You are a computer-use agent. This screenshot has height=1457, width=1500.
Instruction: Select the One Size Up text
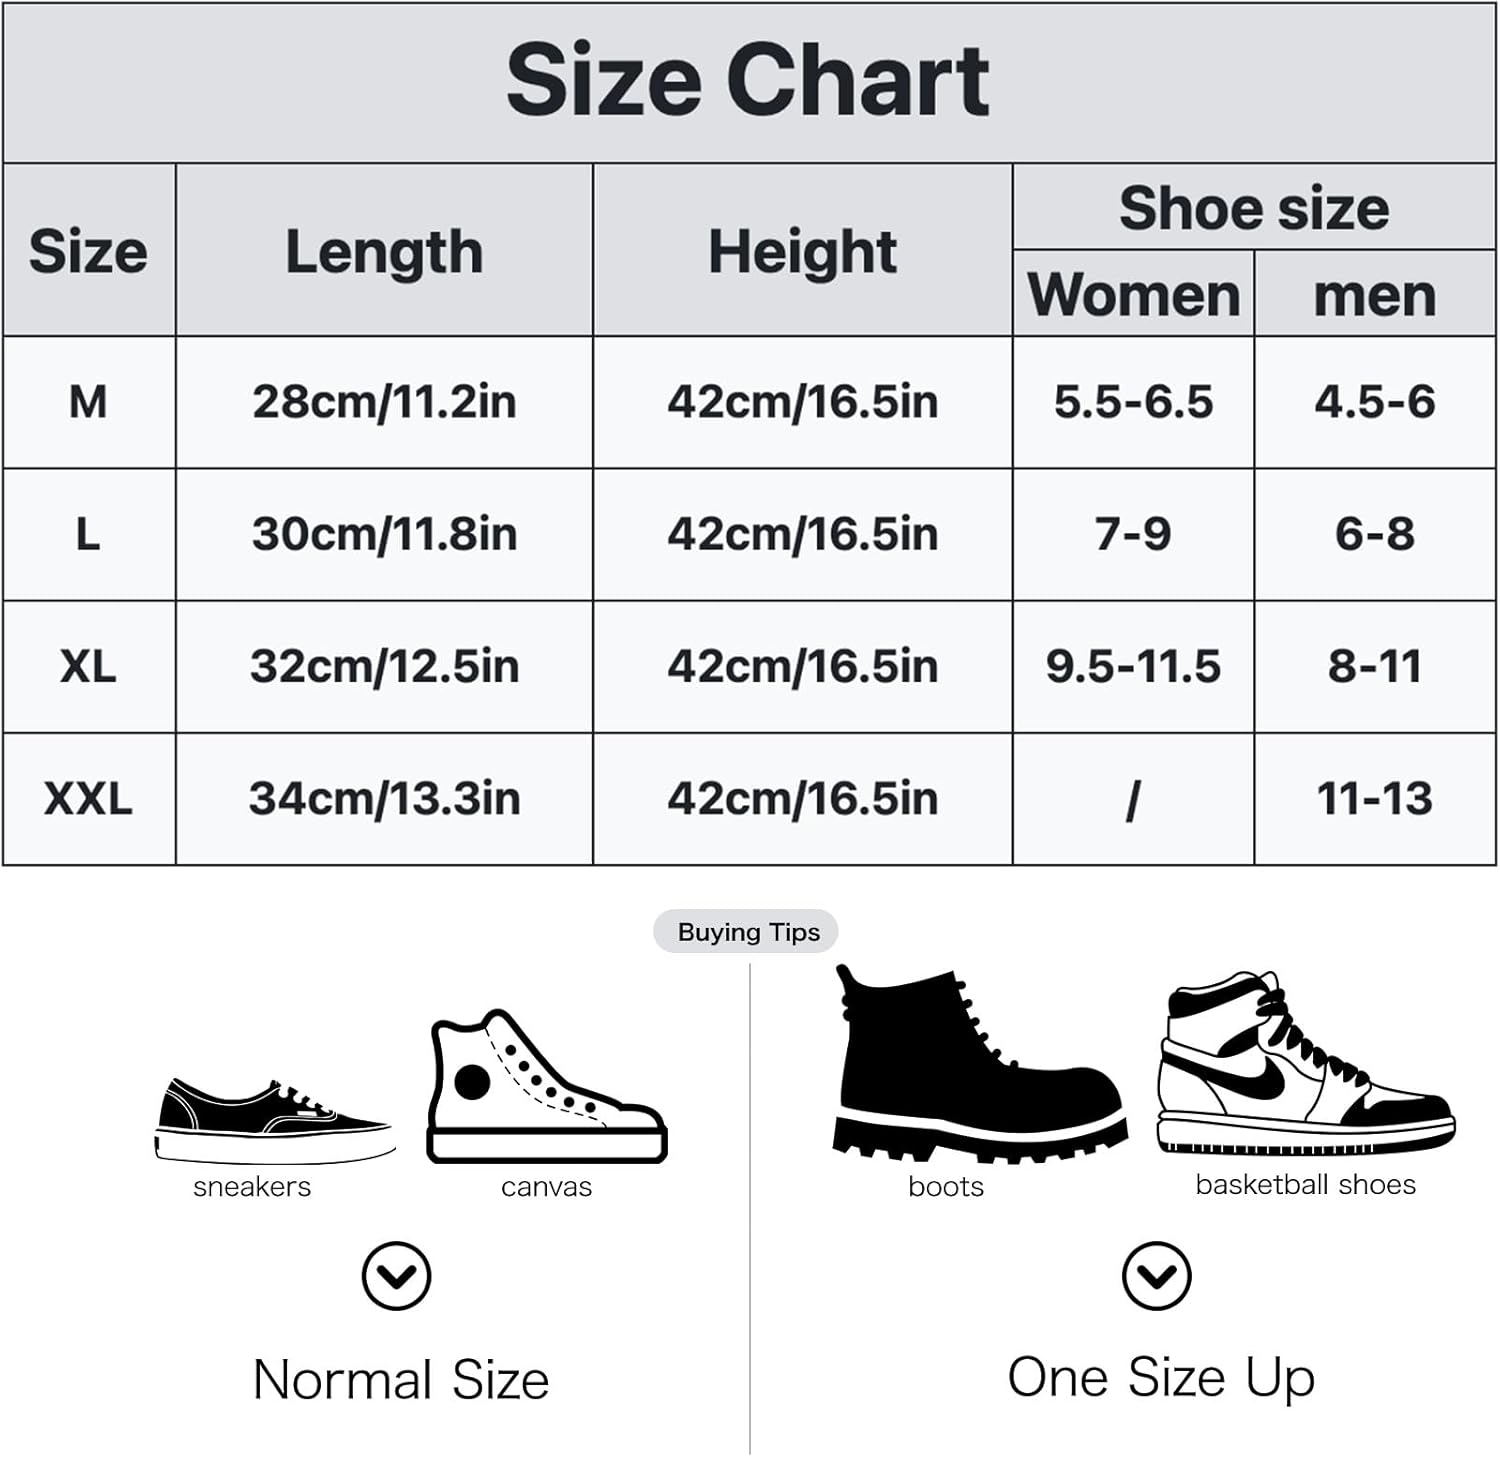[x=1160, y=1377]
